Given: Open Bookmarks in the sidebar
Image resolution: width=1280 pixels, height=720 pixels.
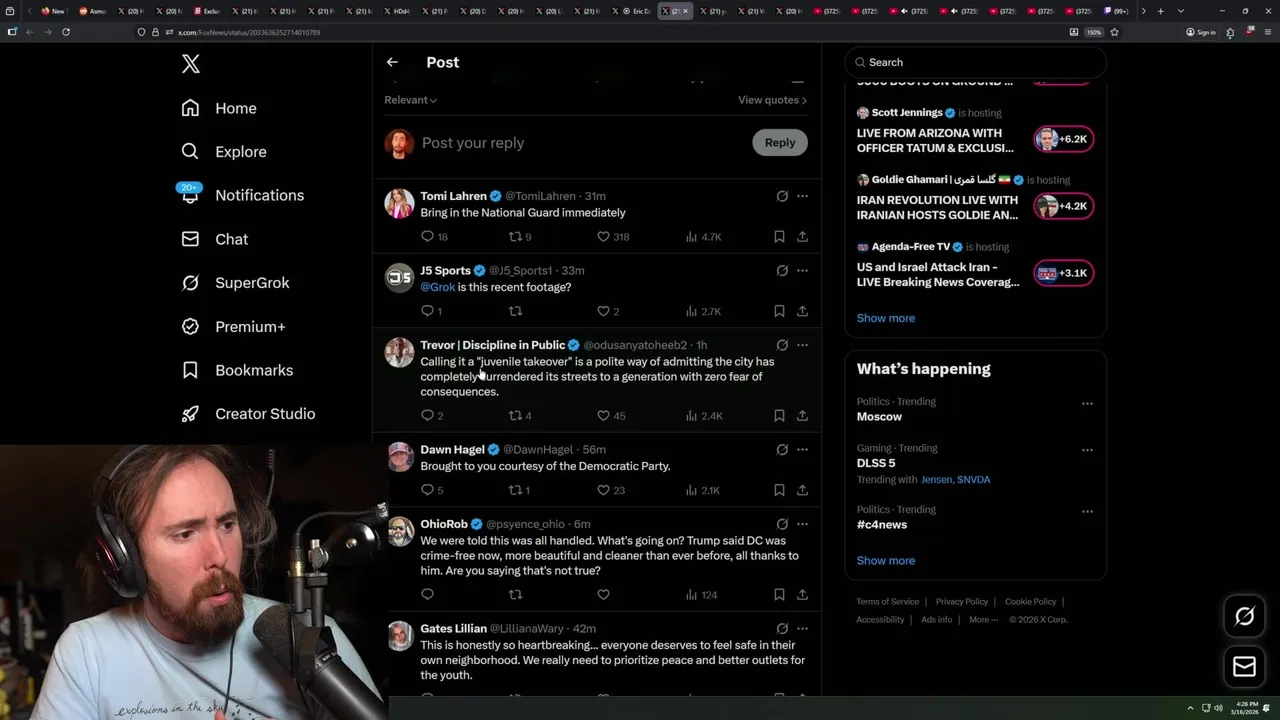Looking at the screenshot, I should pyautogui.click(x=237, y=370).
